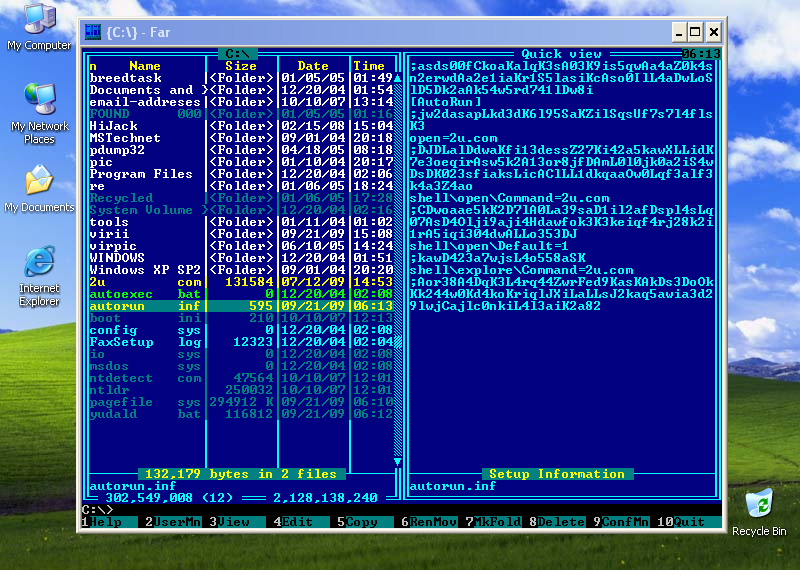Select the My Documents desktop icon
The image size is (800, 570).
(39, 188)
